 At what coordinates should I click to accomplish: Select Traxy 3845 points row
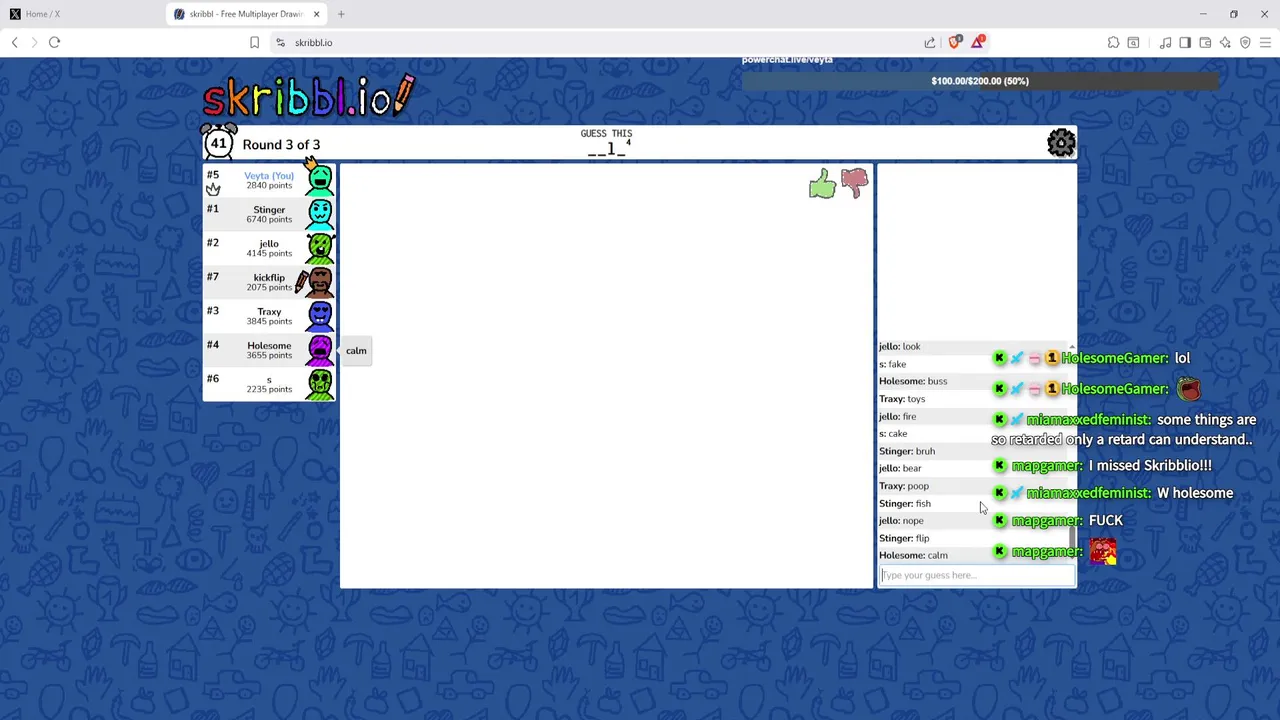pos(269,316)
